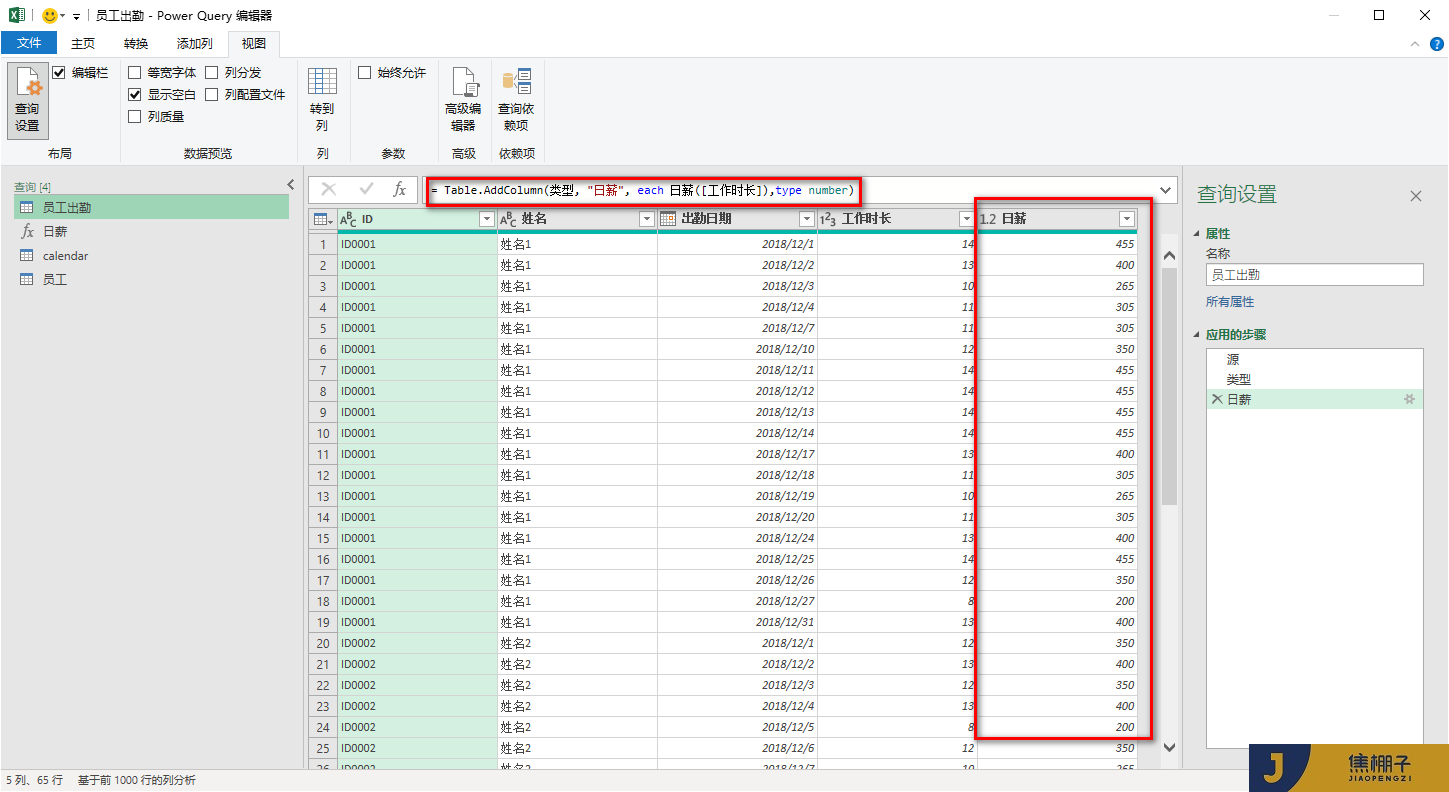Open the 工作时长 column filter dropdown
Screen dimensions: 1449x792
[967, 219]
